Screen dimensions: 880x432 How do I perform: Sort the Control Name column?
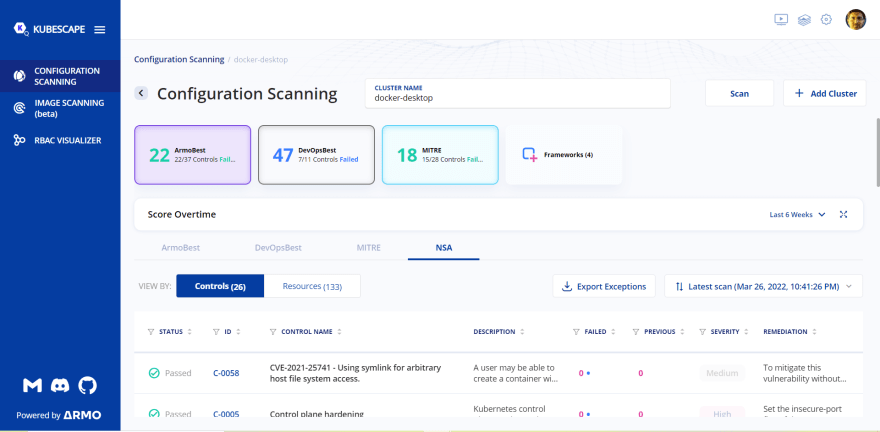click(339, 332)
